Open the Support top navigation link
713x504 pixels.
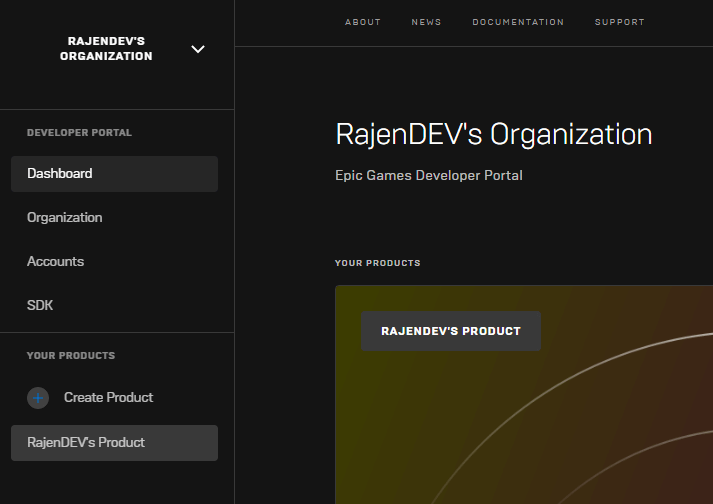click(619, 22)
